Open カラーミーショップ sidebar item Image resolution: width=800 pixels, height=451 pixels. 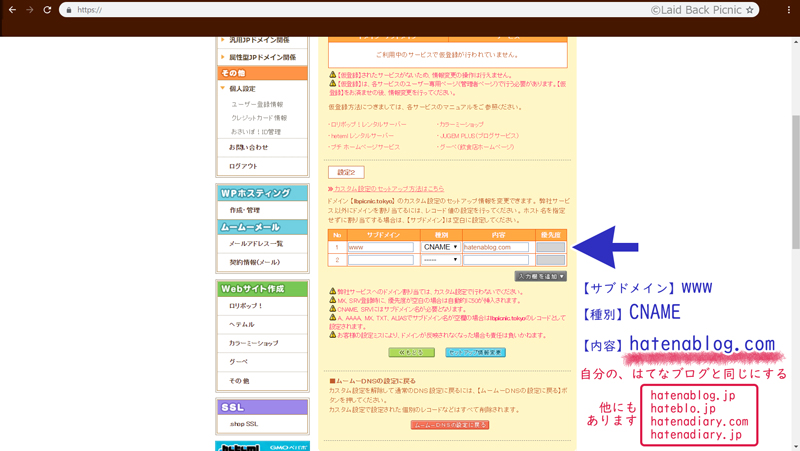[254, 343]
